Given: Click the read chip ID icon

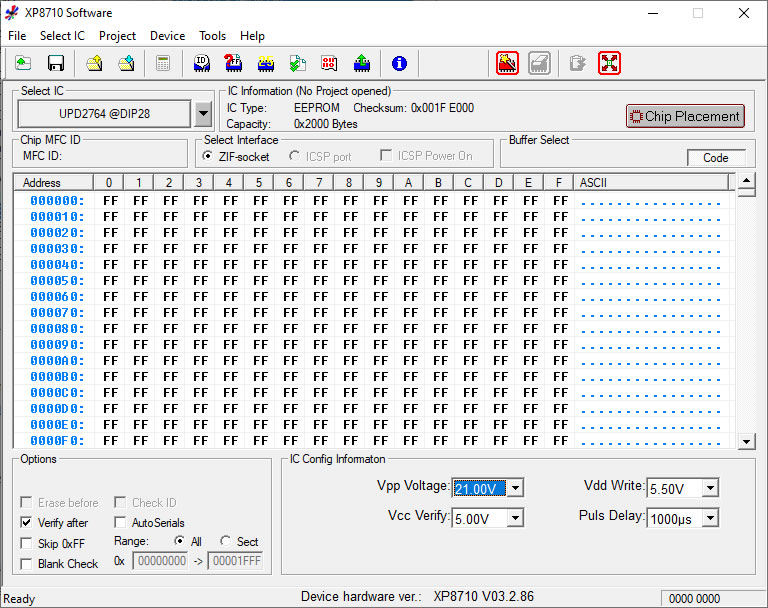Looking at the screenshot, I should point(201,64).
